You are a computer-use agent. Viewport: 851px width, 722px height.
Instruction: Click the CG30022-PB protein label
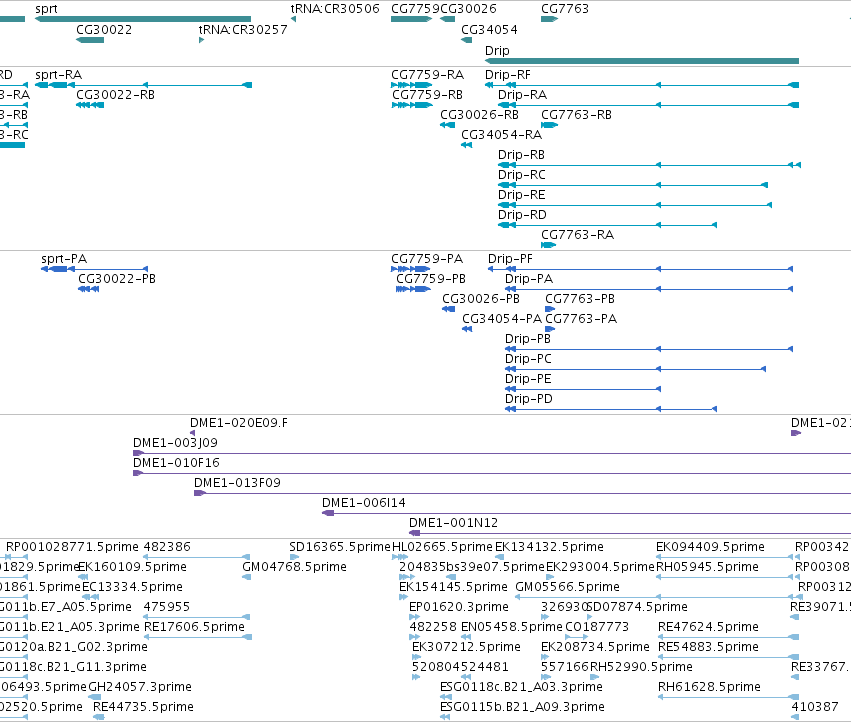tap(117, 278)
